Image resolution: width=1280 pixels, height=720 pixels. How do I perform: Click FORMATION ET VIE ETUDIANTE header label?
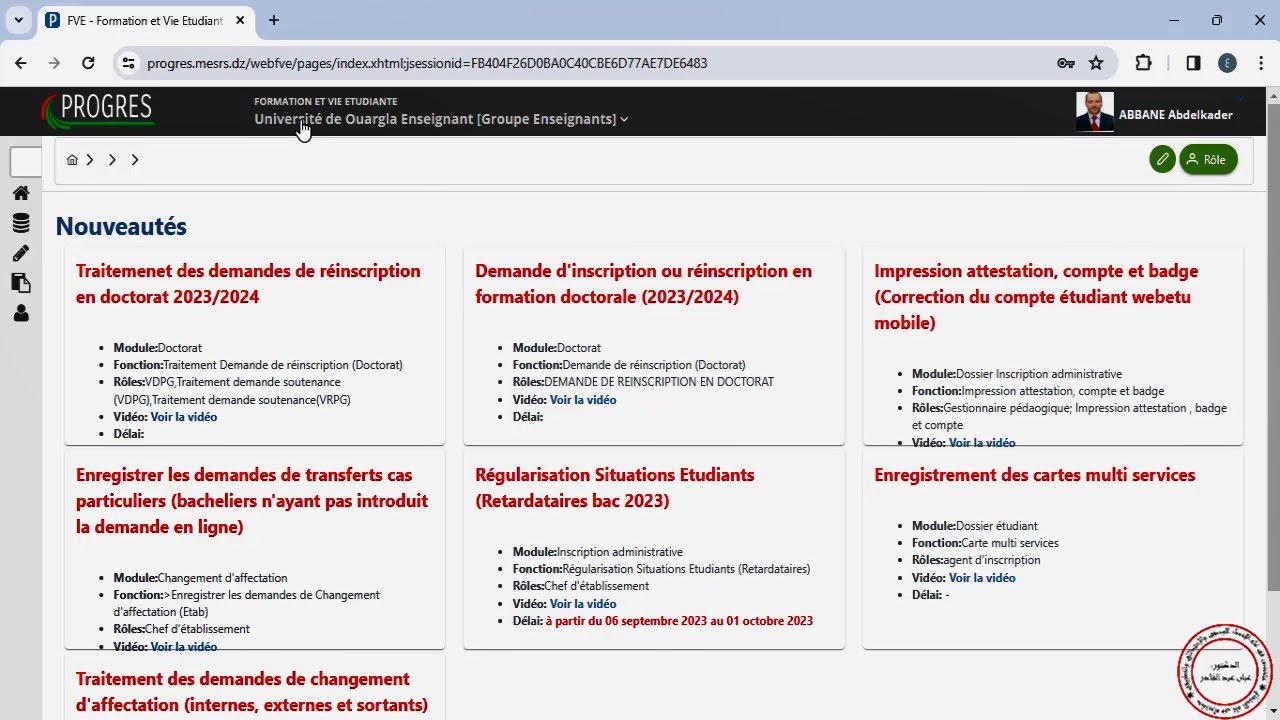325,101
